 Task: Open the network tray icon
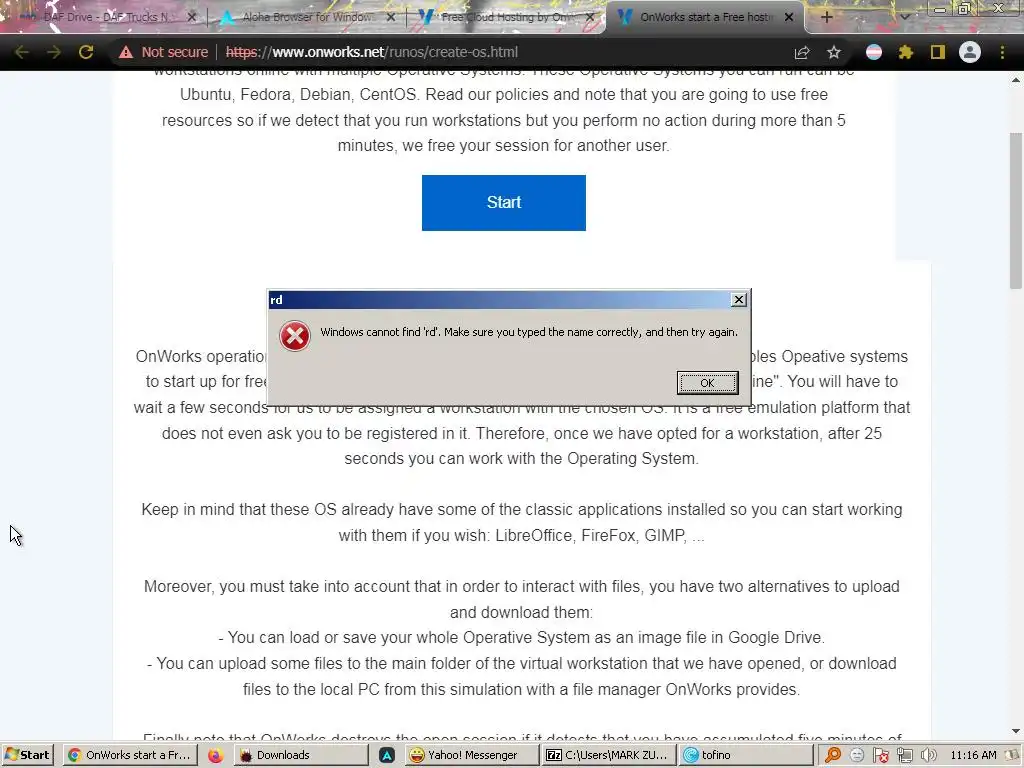click(904, 755)
